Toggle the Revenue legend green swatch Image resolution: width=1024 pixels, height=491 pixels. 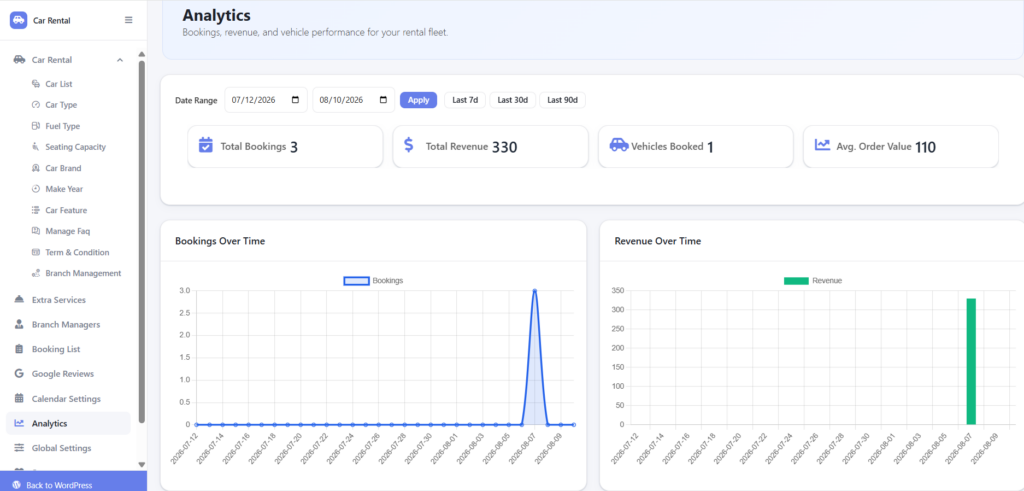pyautogui.click(x=796, y=281)
